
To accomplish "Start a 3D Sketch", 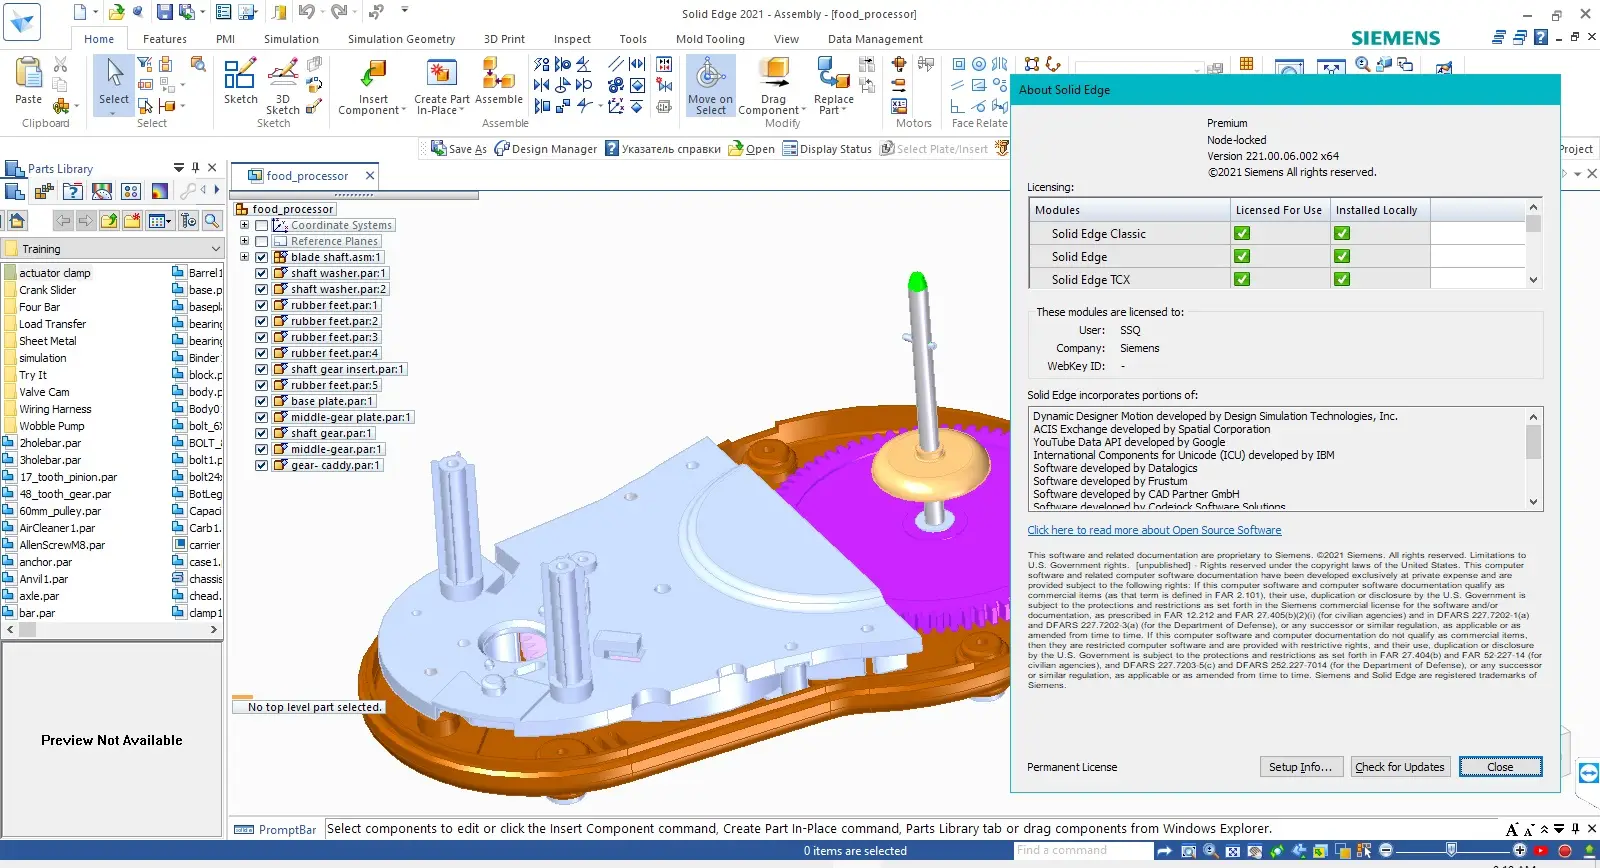I will click(283, 85).
